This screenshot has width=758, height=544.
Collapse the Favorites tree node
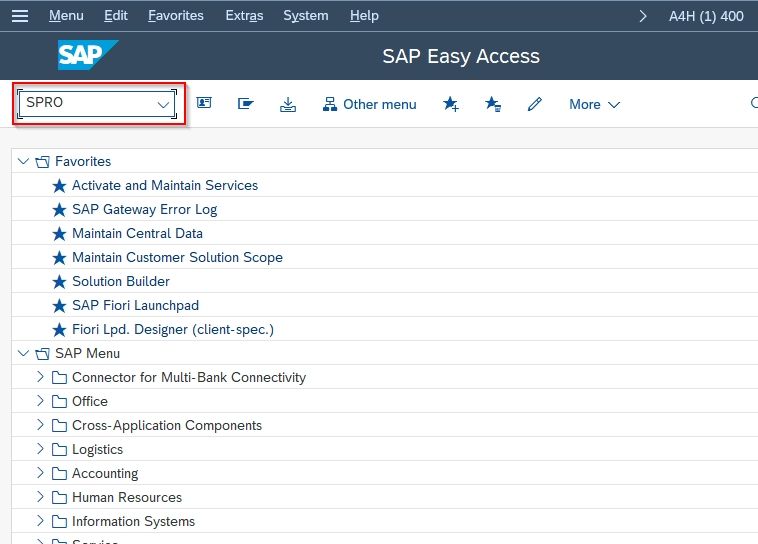[x=23, y=161]
